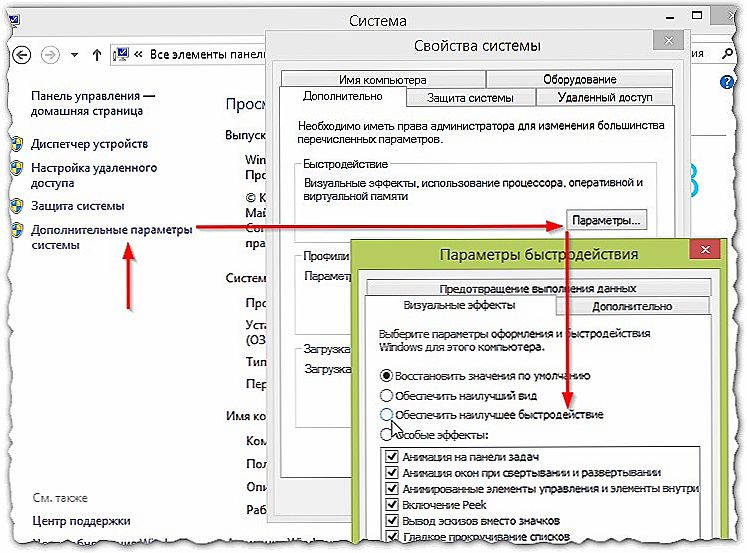Select Обеспечить наилучший вид radio button
This screenshot has width=747, height=553.
coord(386,395)
